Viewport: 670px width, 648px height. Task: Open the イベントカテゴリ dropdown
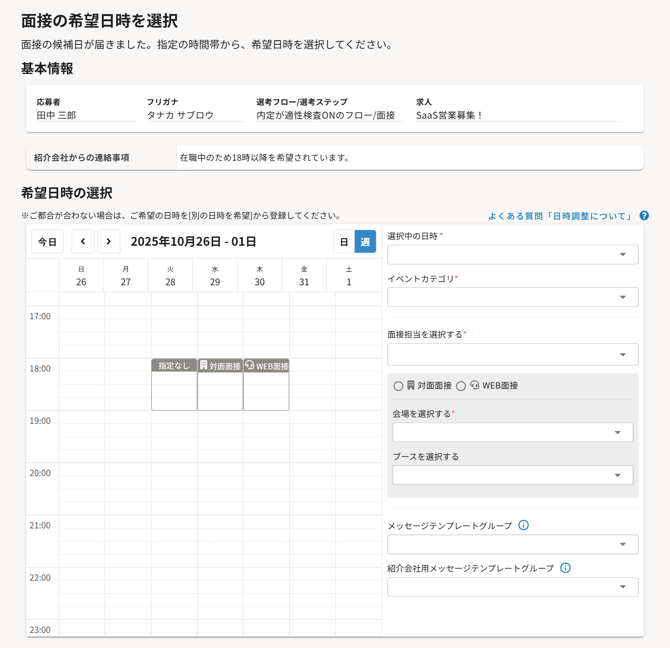pos(513,297)
